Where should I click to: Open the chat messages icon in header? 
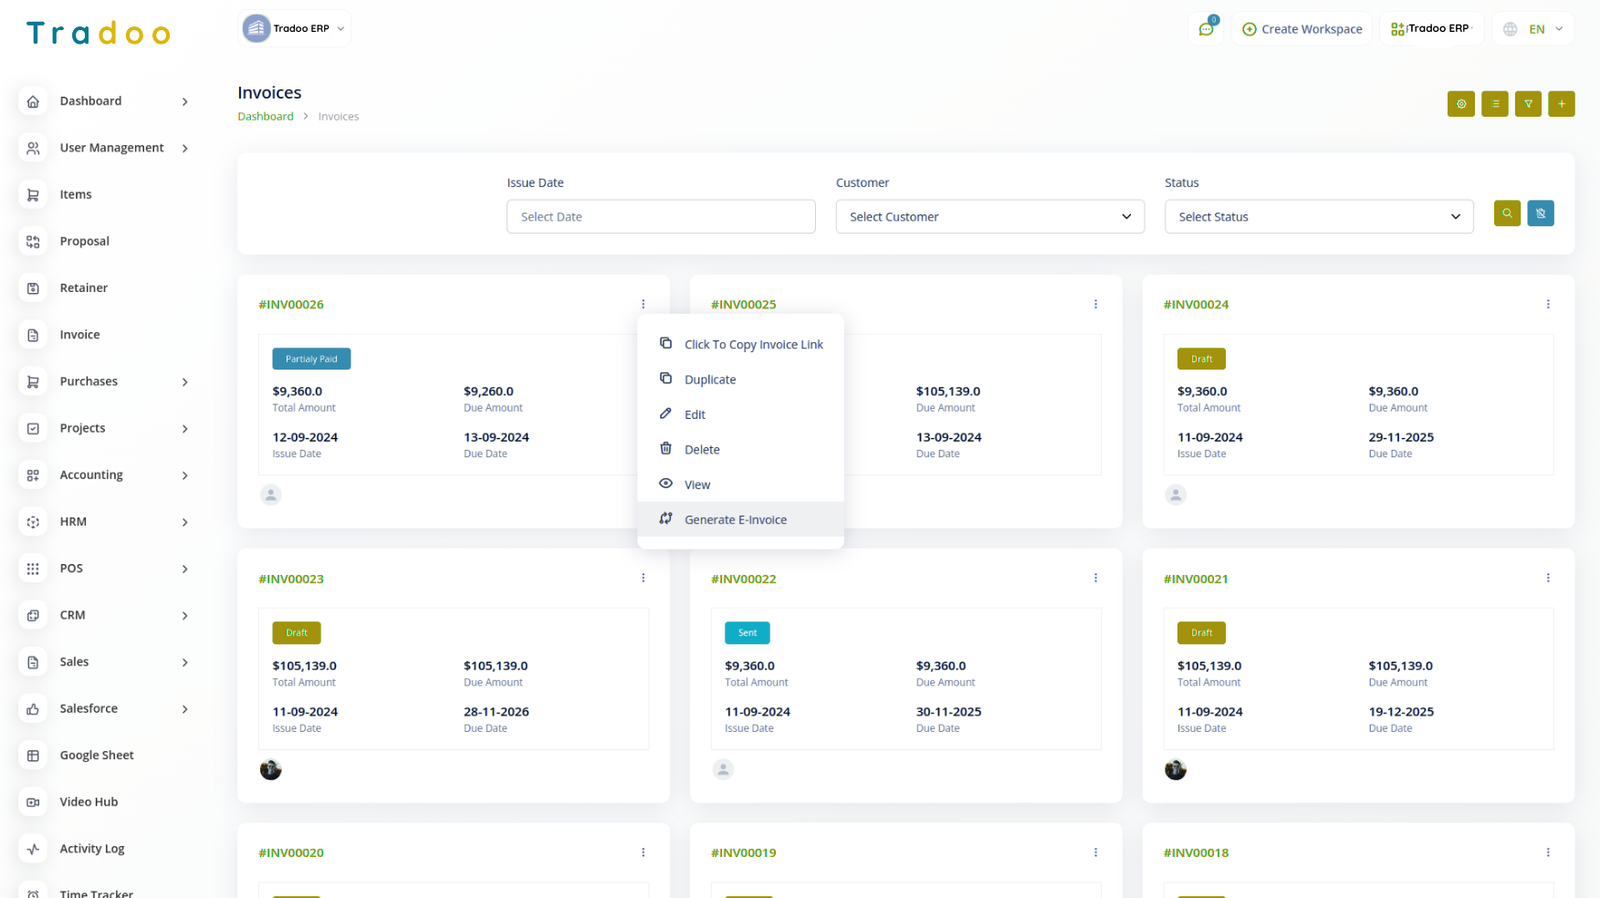point(1206,29)
